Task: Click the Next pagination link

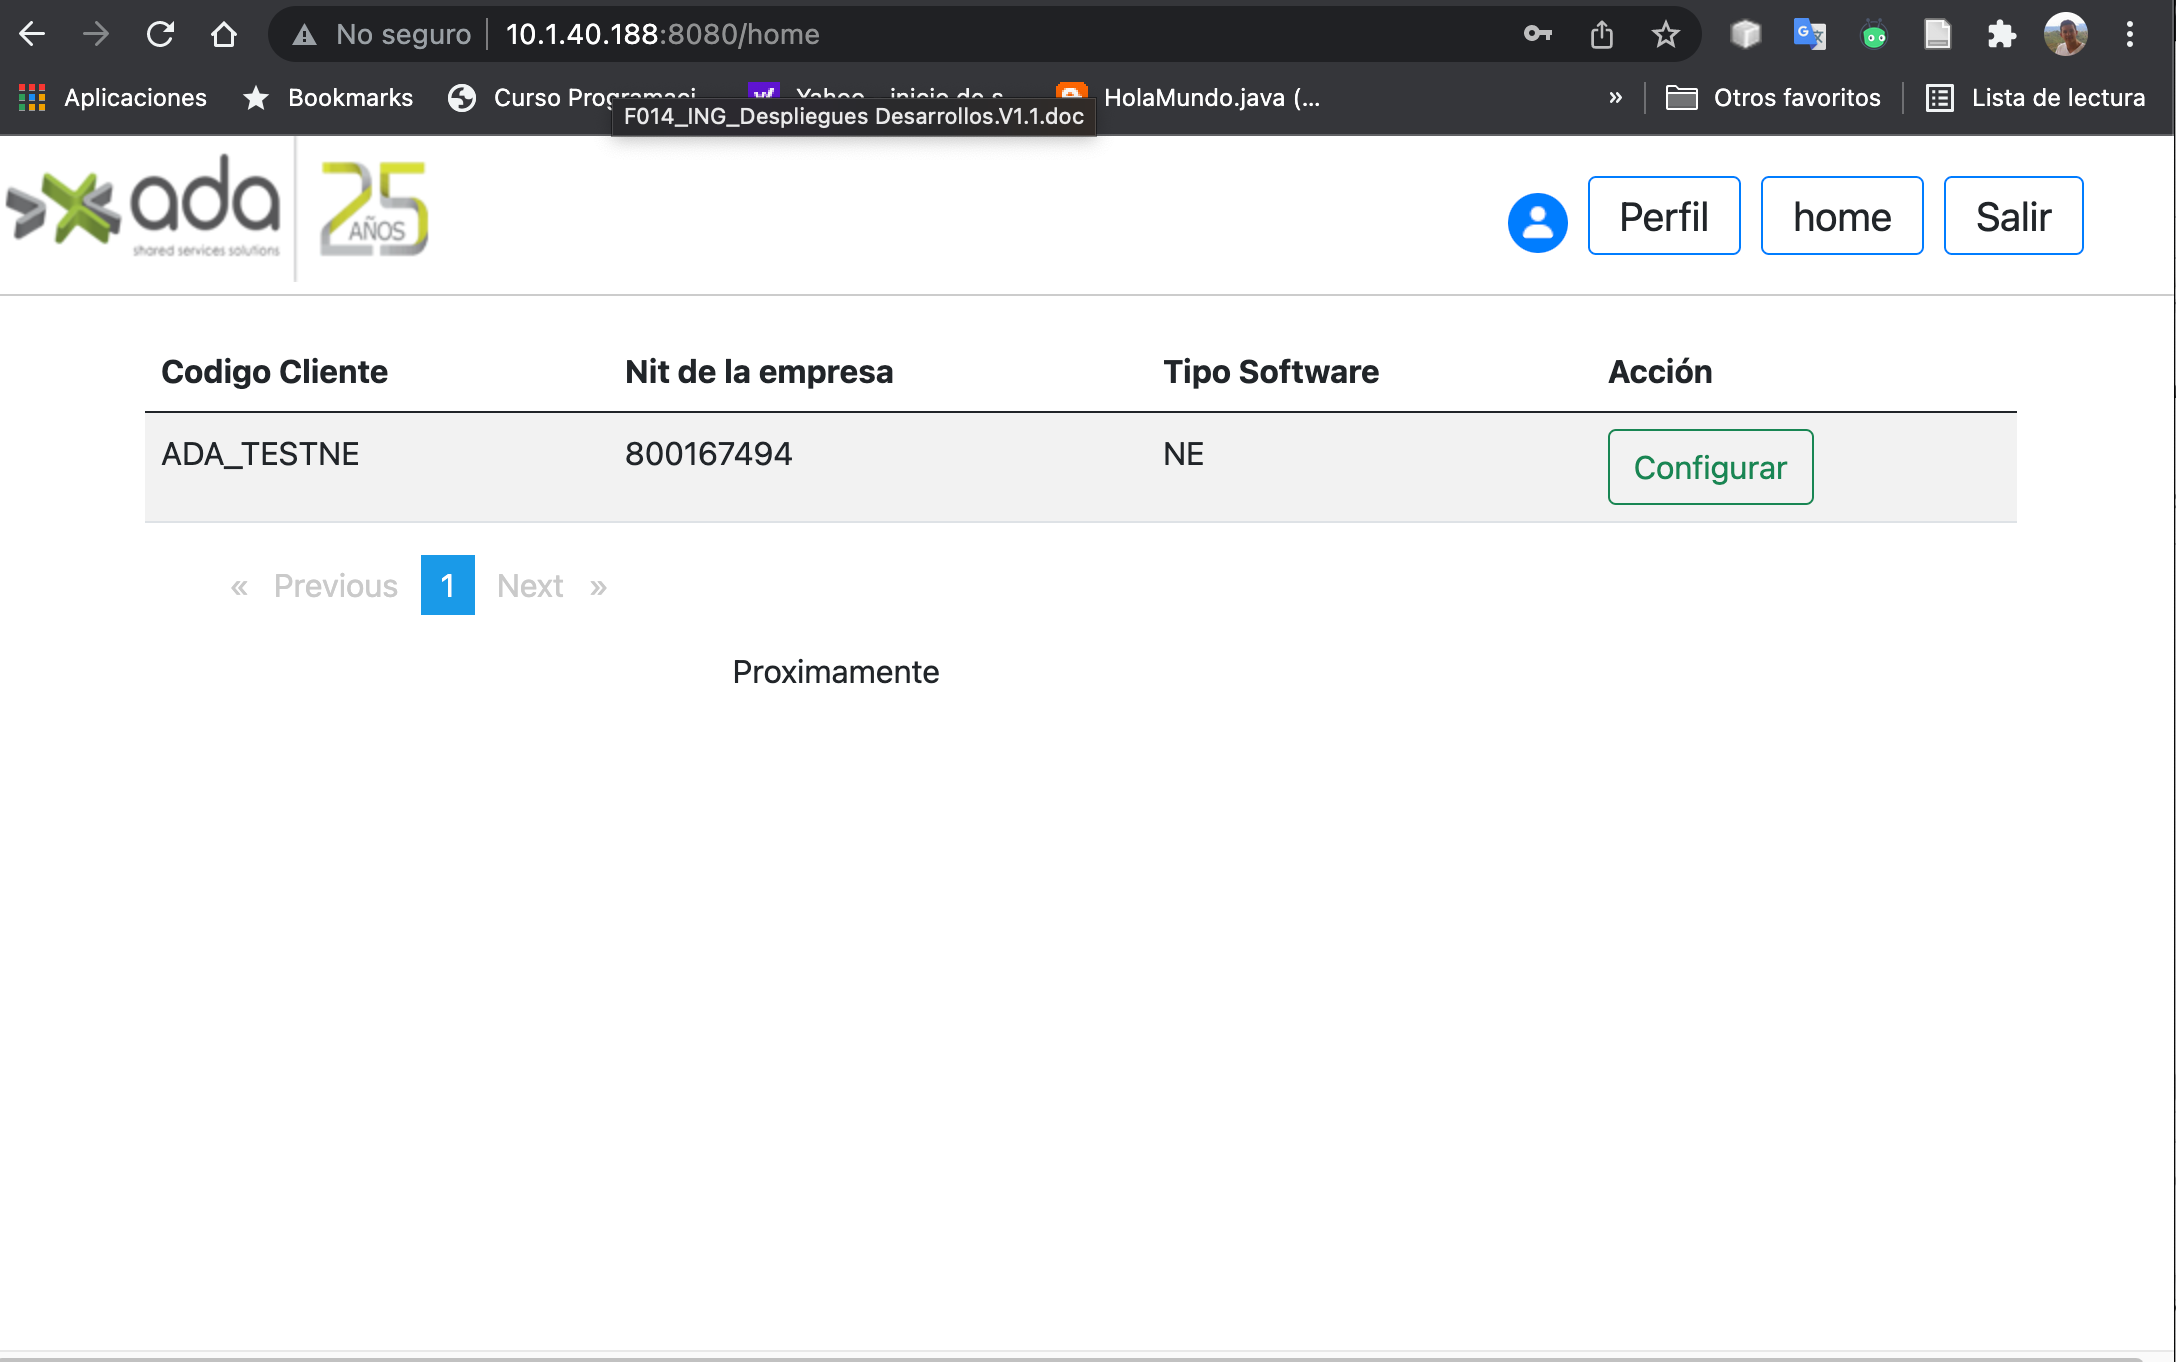Action: coord(530,585)
